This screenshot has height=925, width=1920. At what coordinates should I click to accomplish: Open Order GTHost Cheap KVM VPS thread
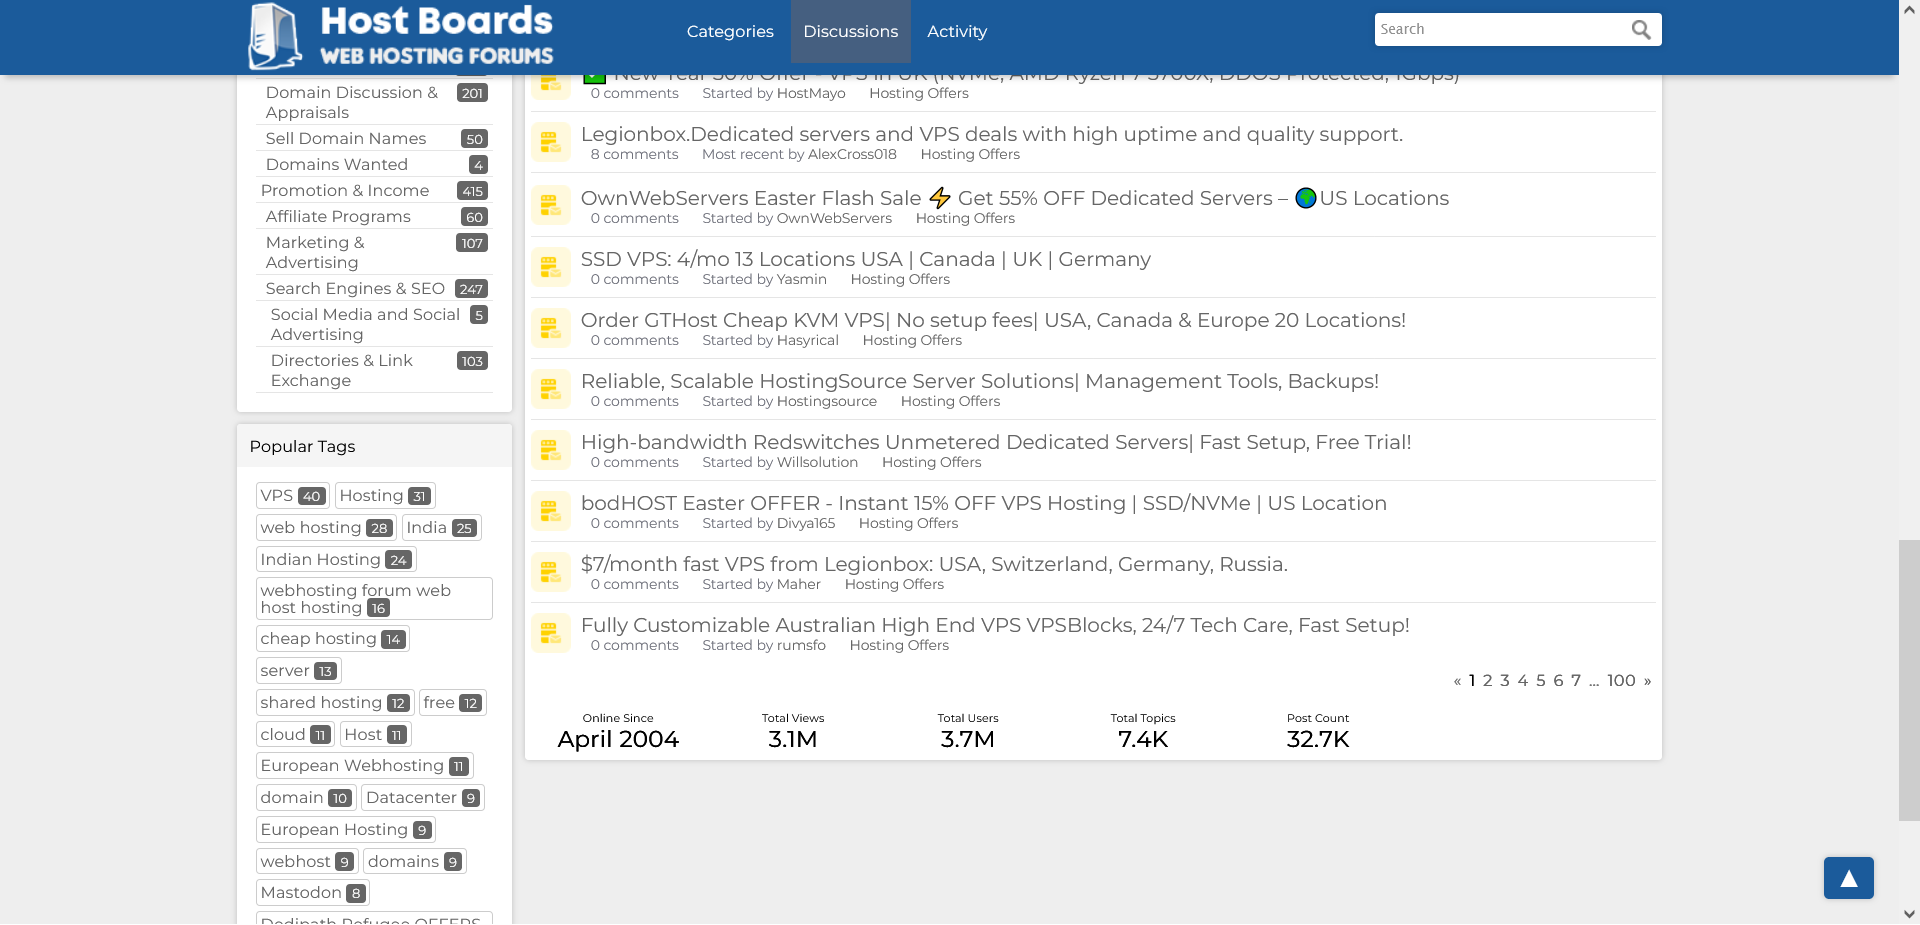point(992,320)
